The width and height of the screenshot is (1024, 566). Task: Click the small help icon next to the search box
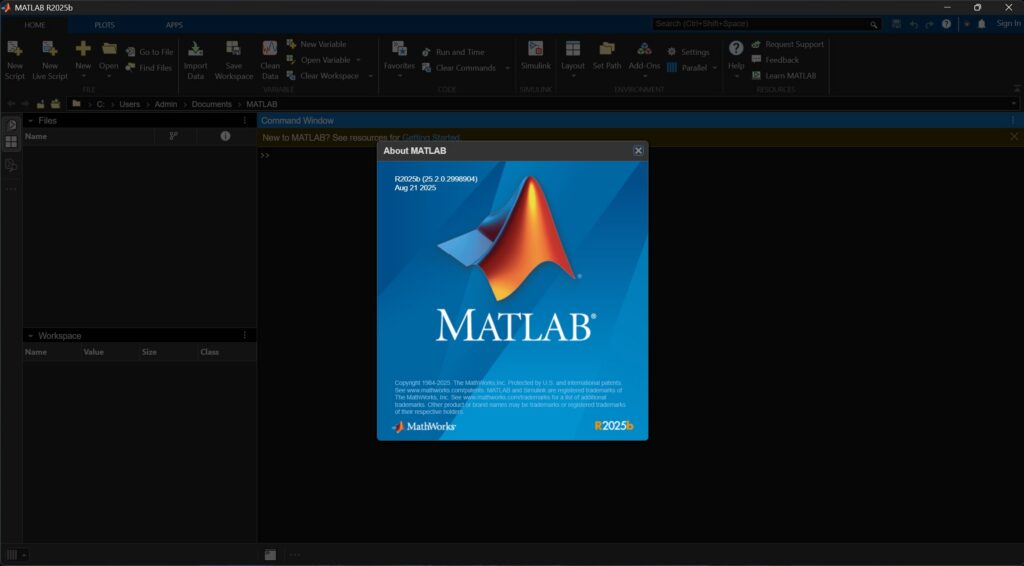coord(946,24)
